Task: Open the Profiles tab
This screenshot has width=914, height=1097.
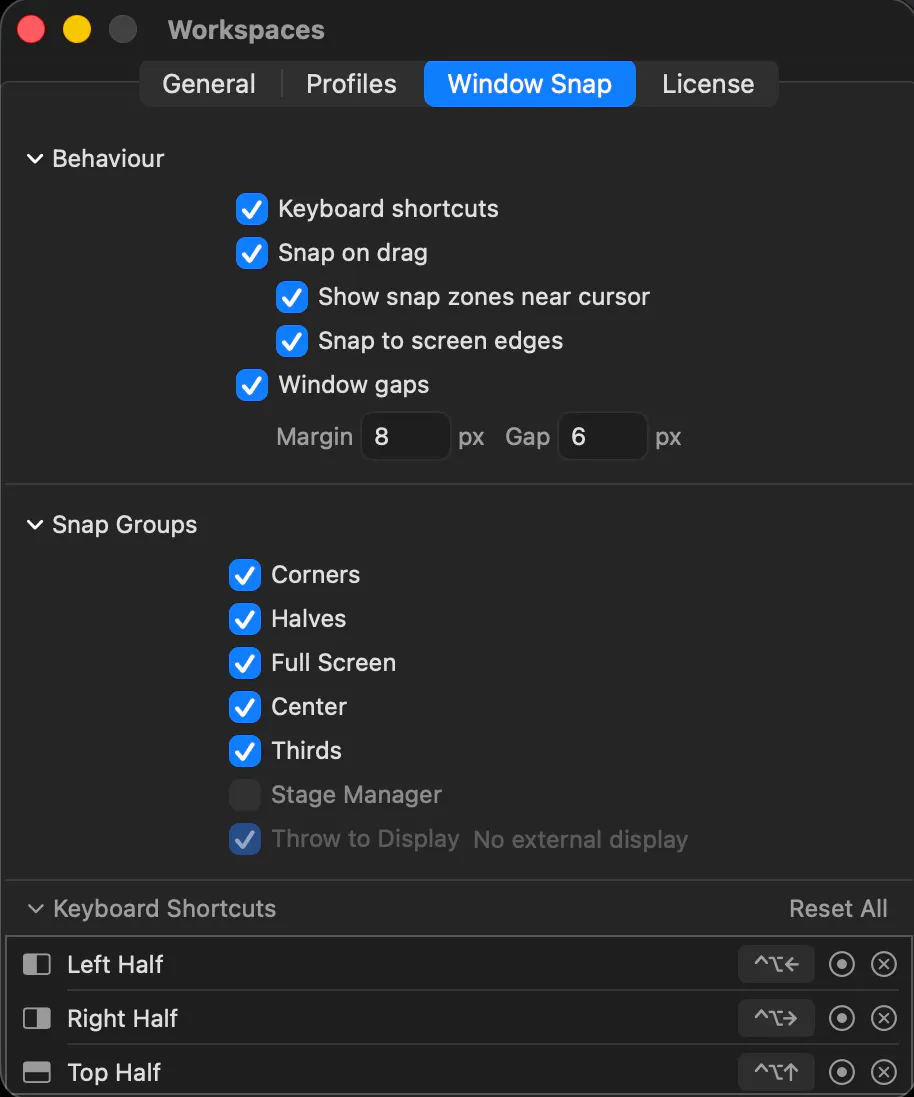Action: coord(352,84)
